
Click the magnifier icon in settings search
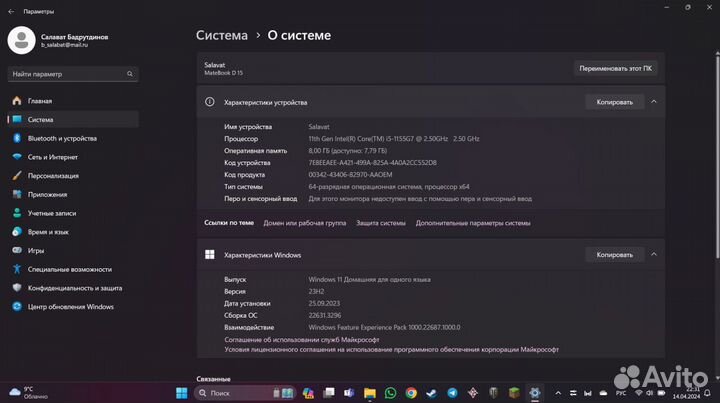click(130, 74)
